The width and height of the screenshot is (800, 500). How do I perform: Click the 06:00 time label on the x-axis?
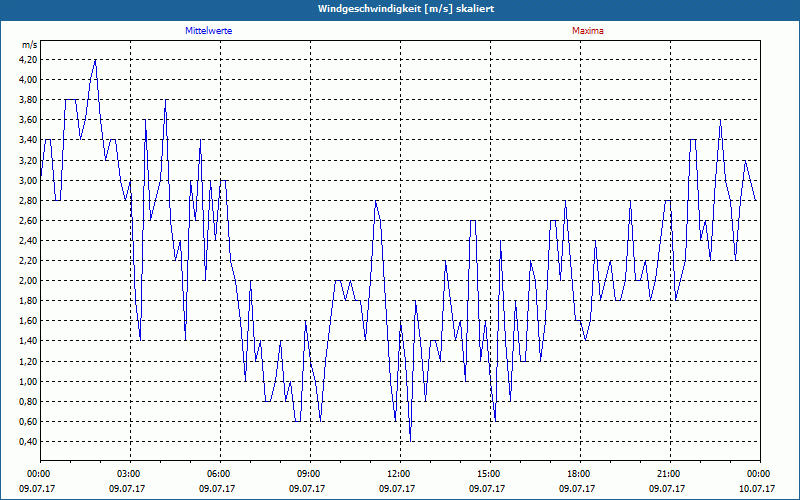(220, 474)
